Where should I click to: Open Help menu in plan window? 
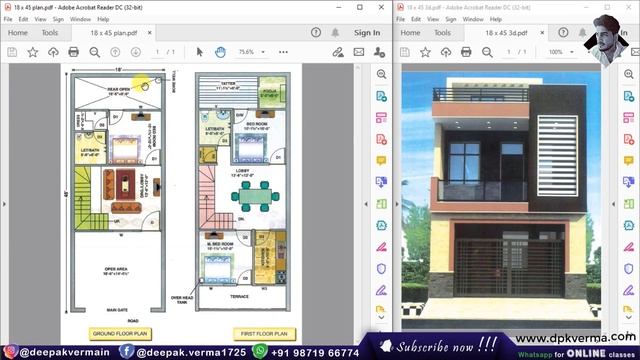coord(103,19)
